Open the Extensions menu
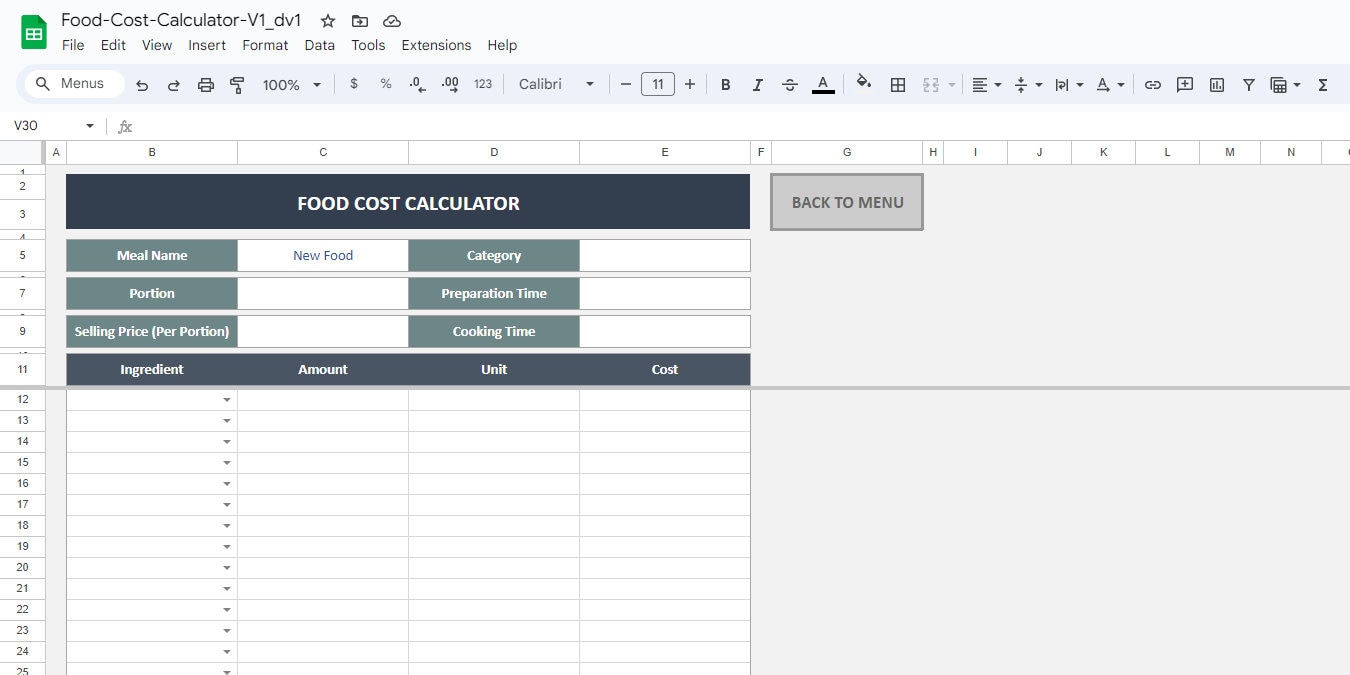This screenshot has width=1350, height=675. (x=436, y=45)
